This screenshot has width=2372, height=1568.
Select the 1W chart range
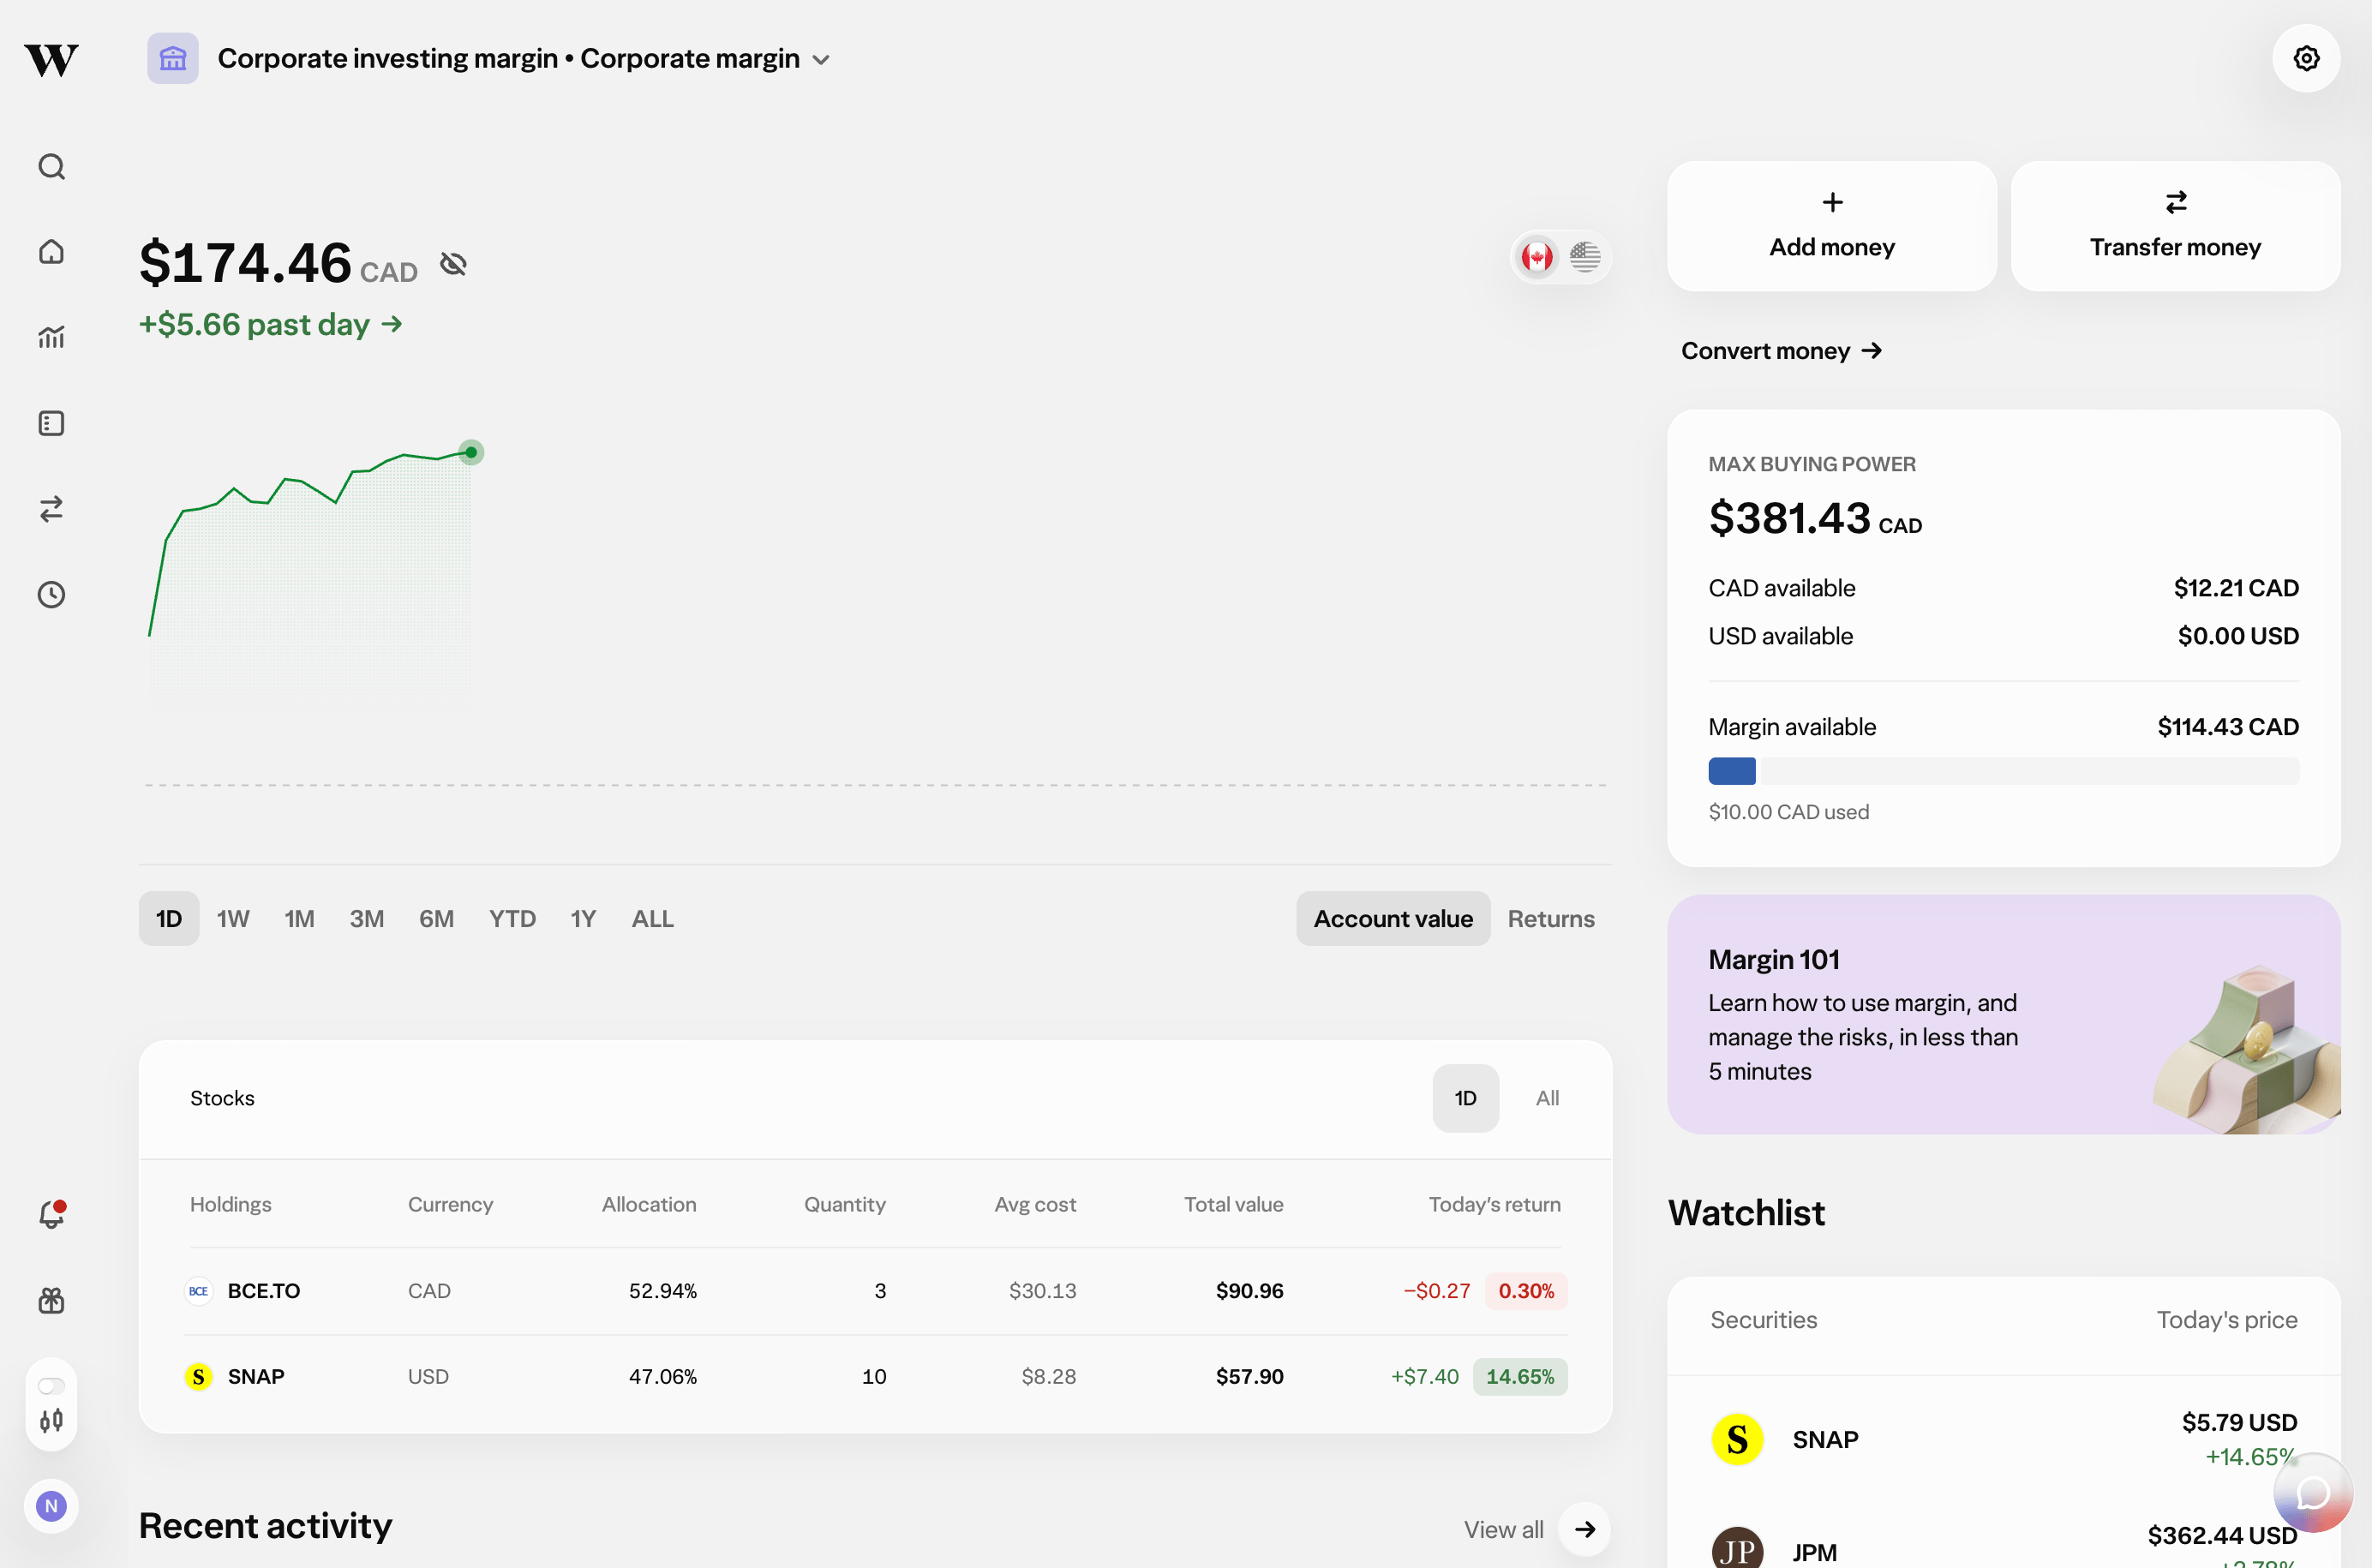233,918
